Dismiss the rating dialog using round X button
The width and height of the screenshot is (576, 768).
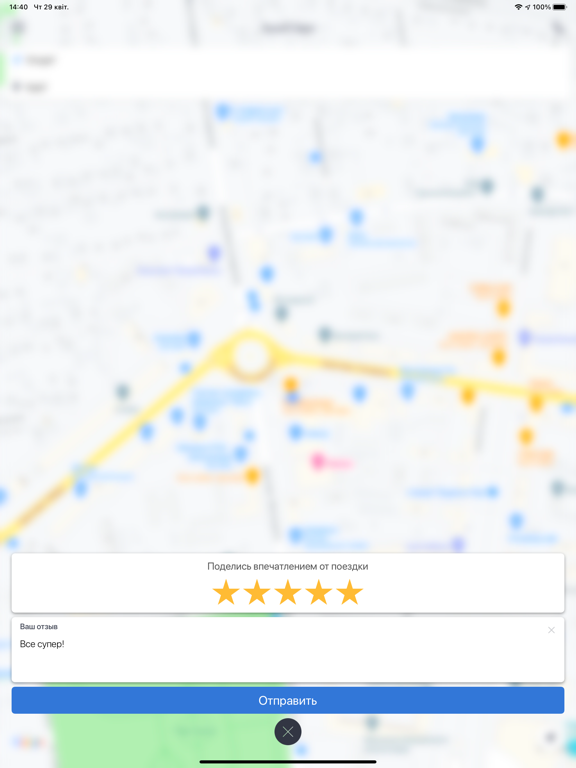coord(288,732)
